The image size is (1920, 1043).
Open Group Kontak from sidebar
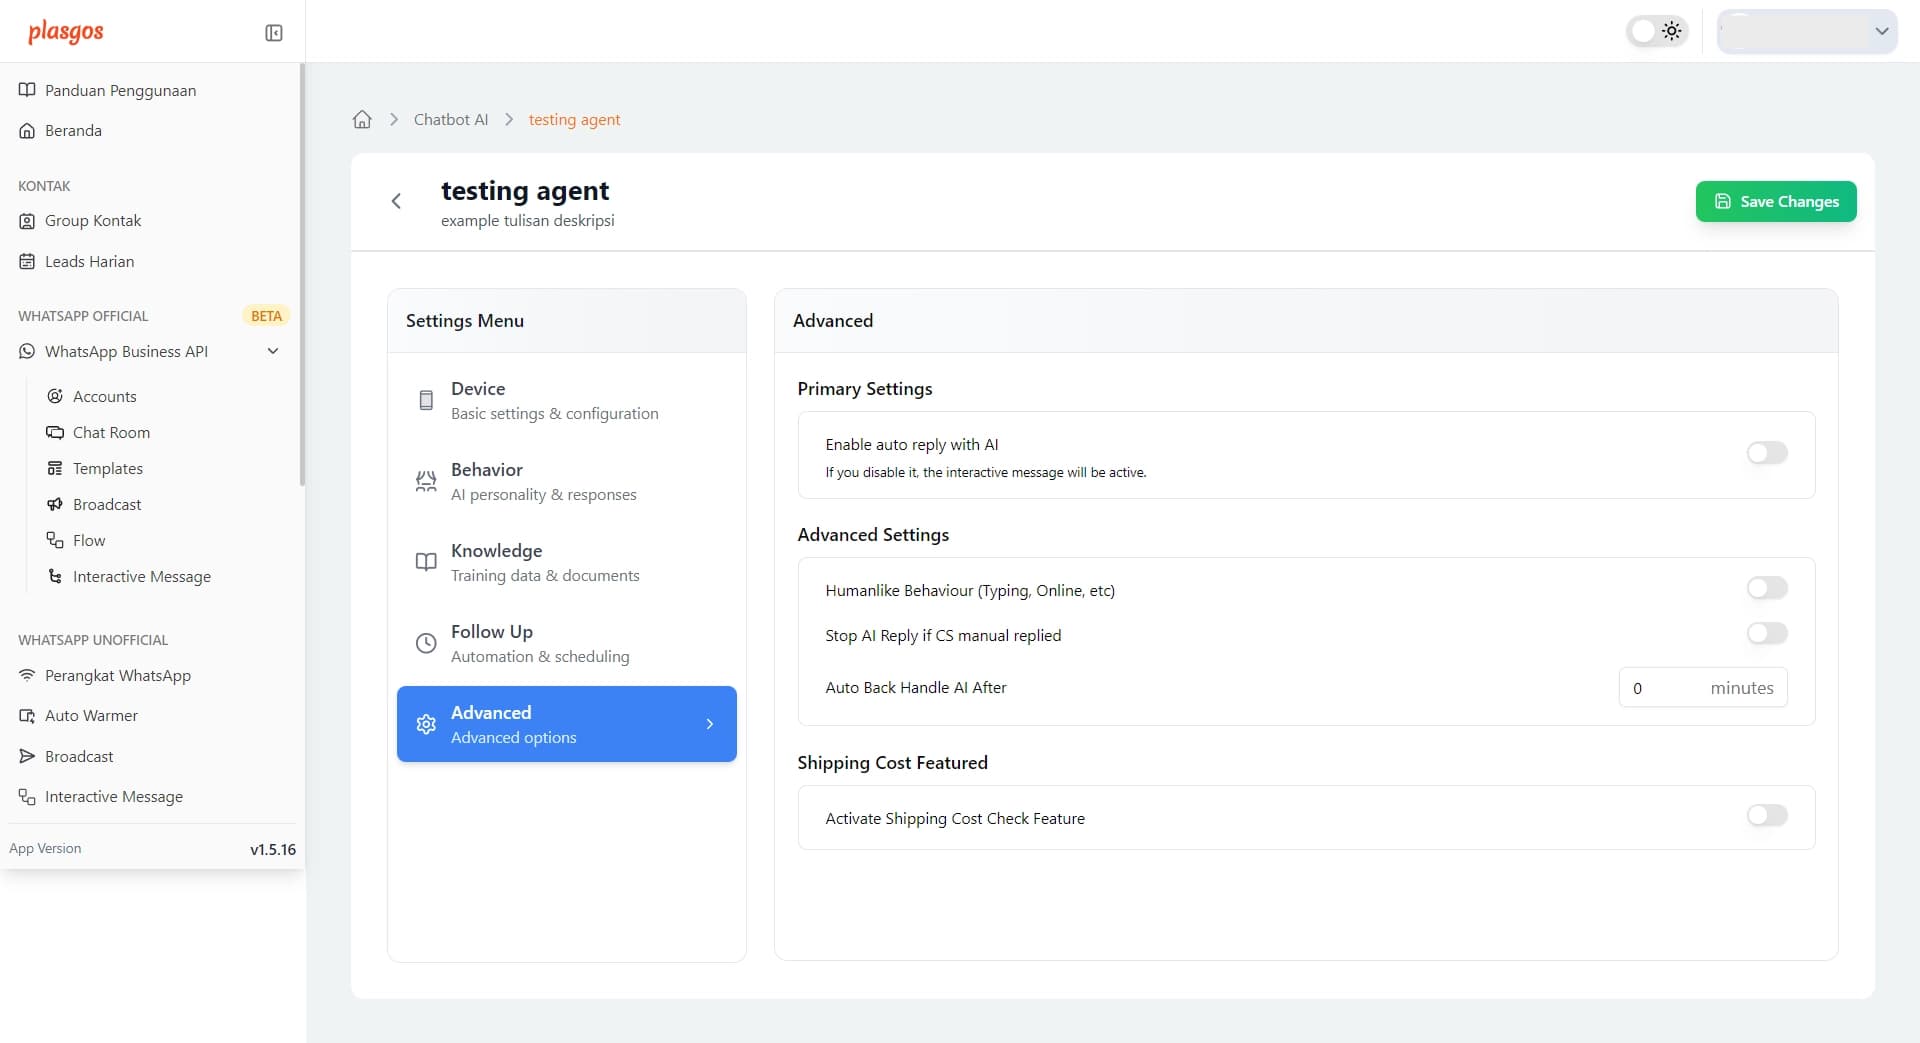pyautogui.click(x=93, y=220)
